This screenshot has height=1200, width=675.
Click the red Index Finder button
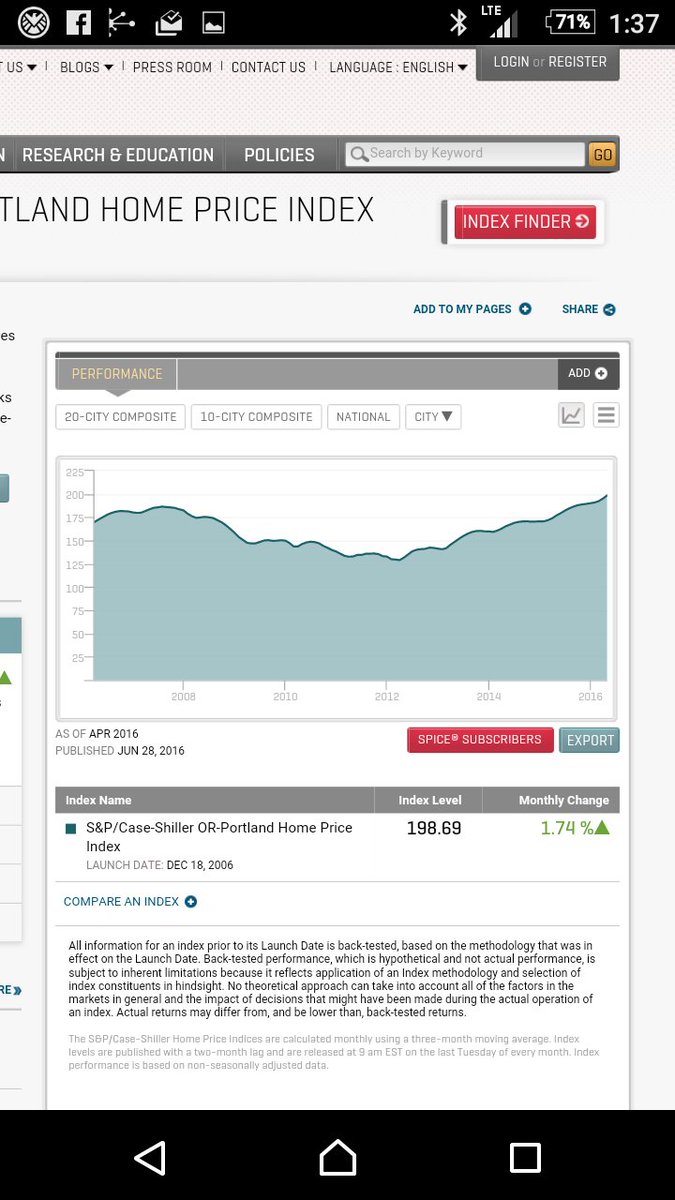[x=525, y=222]
